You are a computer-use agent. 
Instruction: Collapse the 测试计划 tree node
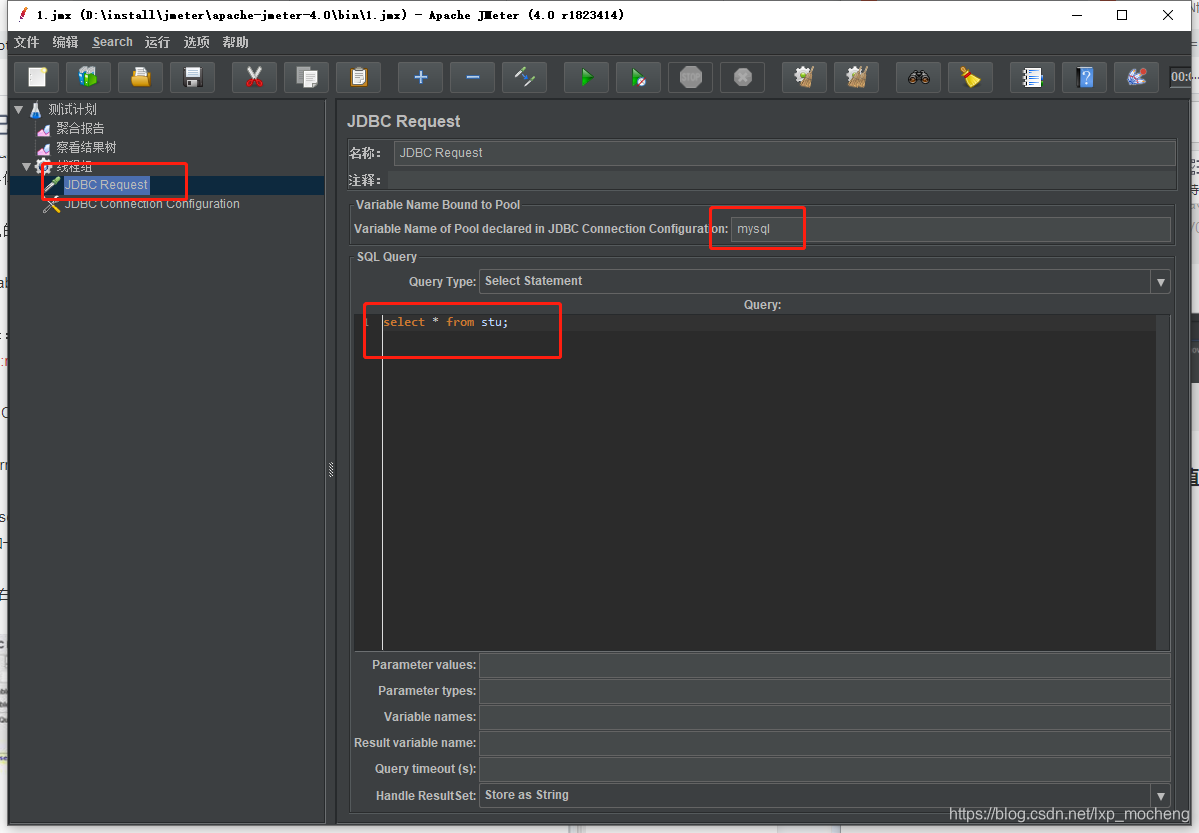point(18,109)
